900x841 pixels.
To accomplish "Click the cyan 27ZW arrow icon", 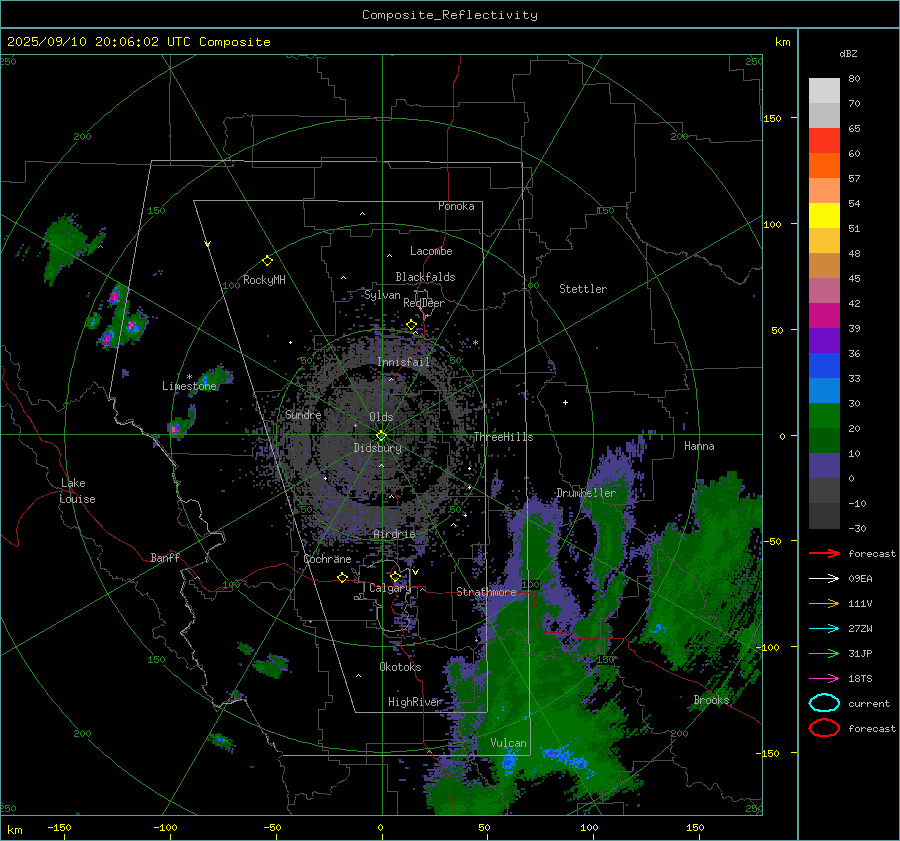I will coord(824,629).
